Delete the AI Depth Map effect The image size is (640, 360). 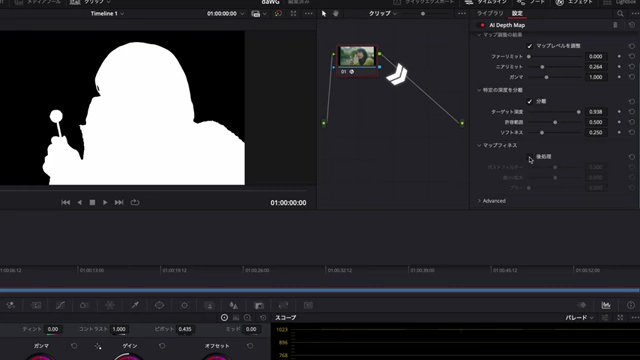click(x=616, y=25)
